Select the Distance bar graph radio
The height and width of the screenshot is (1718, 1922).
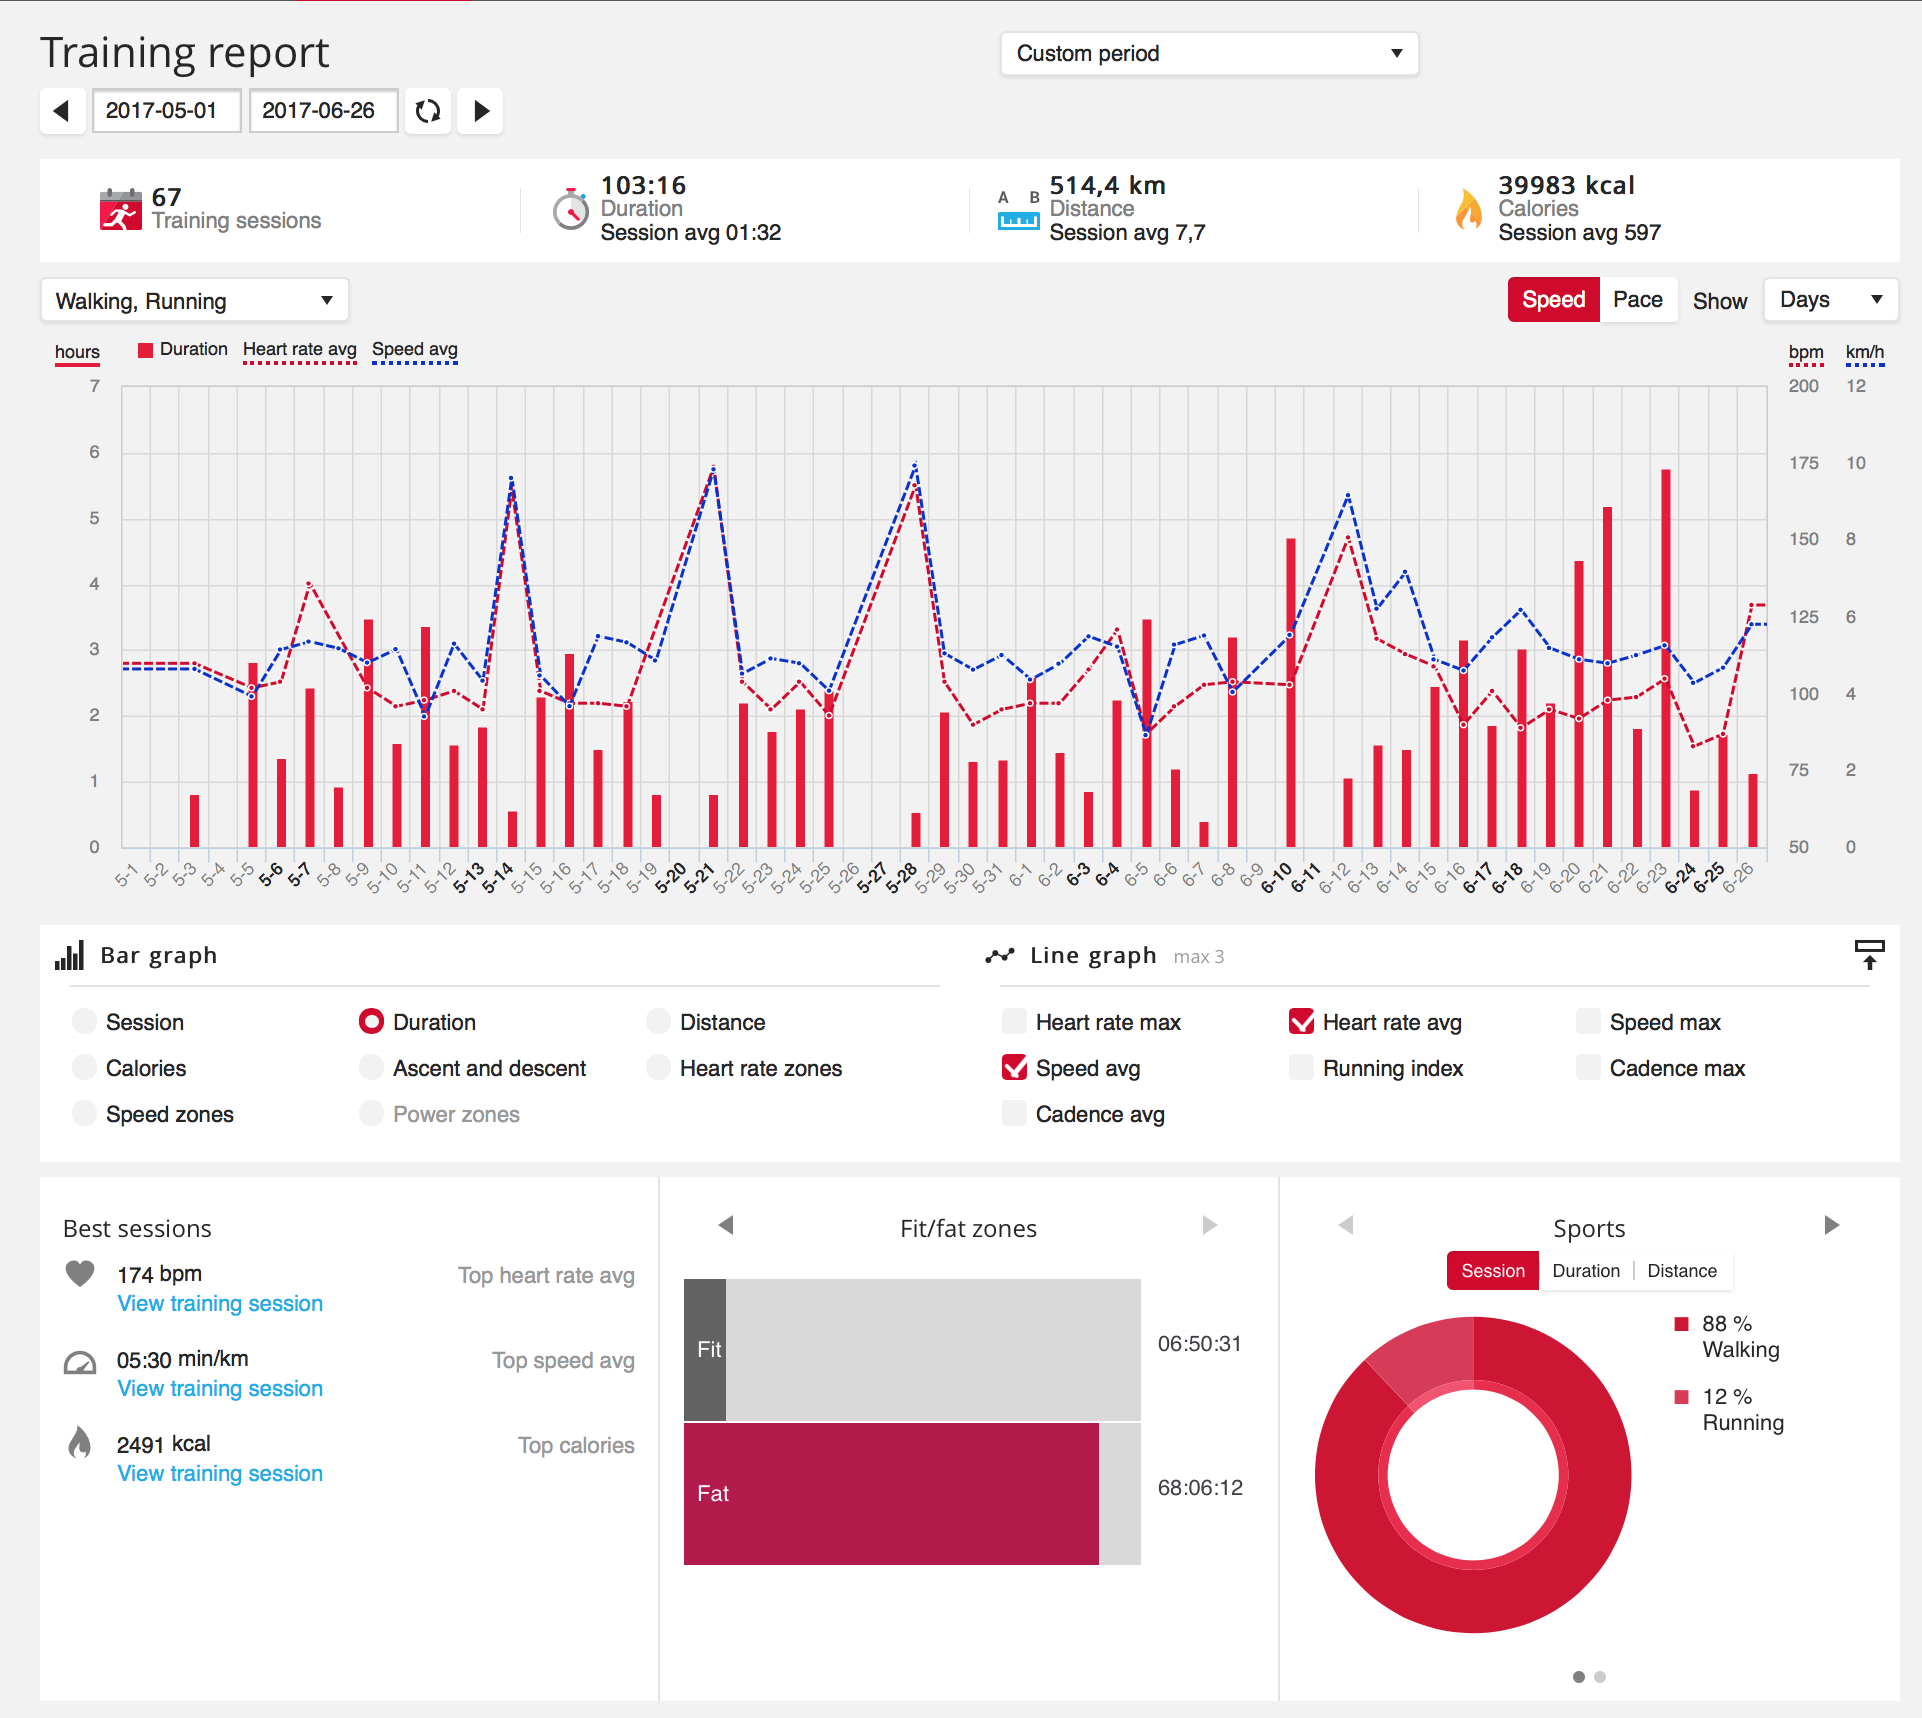click(658, 1022)
